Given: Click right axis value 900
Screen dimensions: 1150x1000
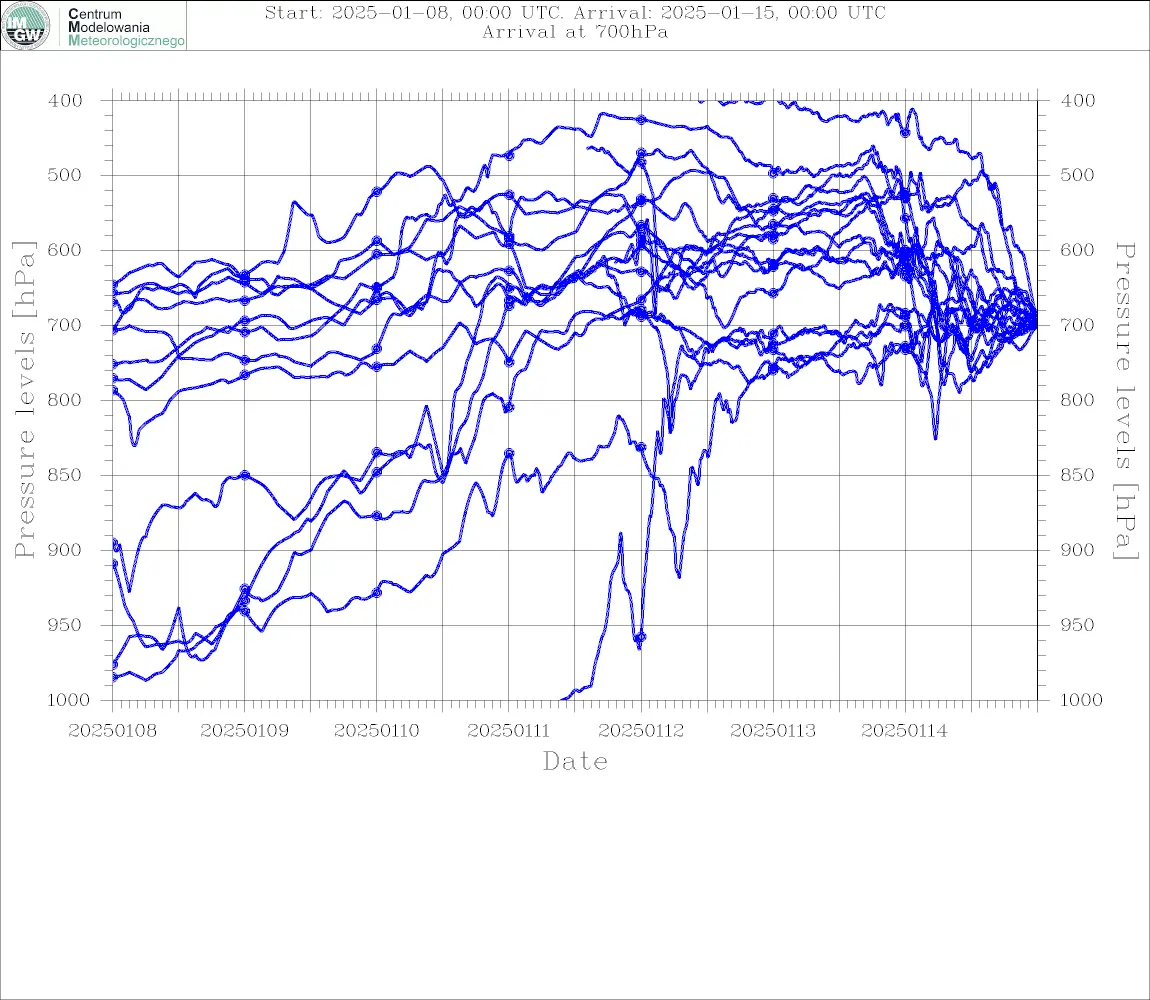Looking at the screenshot, I should click(1077, 550).
